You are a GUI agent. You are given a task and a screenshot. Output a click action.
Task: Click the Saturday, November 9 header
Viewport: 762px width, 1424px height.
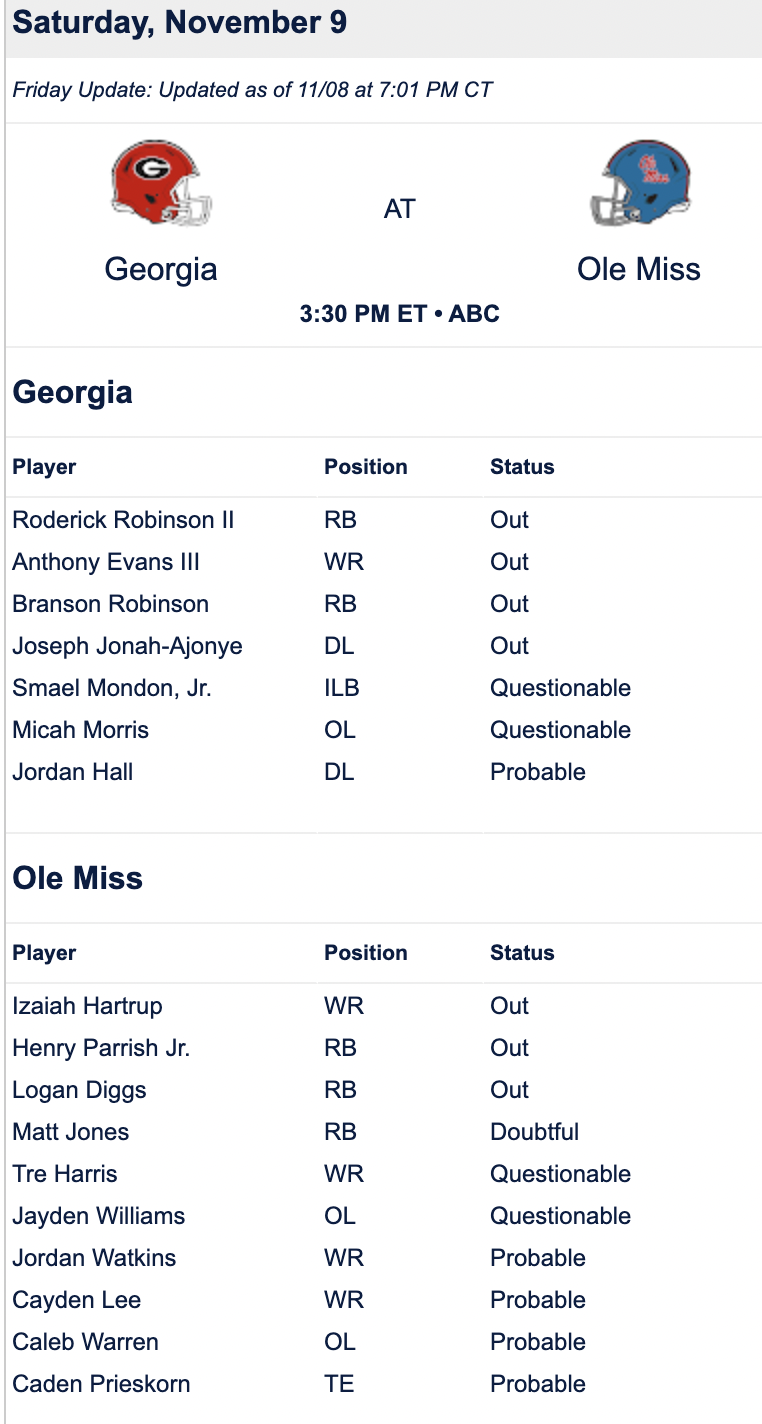click(x=180, y=23)
